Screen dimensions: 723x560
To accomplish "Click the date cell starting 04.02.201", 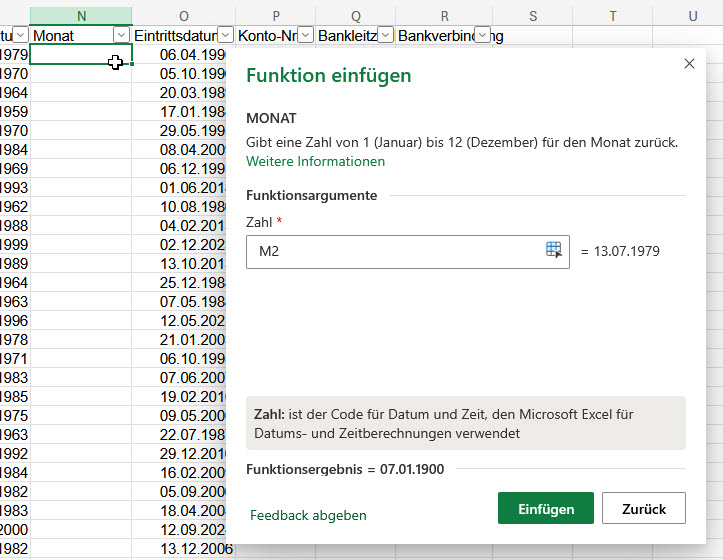I will pos(180,226).
